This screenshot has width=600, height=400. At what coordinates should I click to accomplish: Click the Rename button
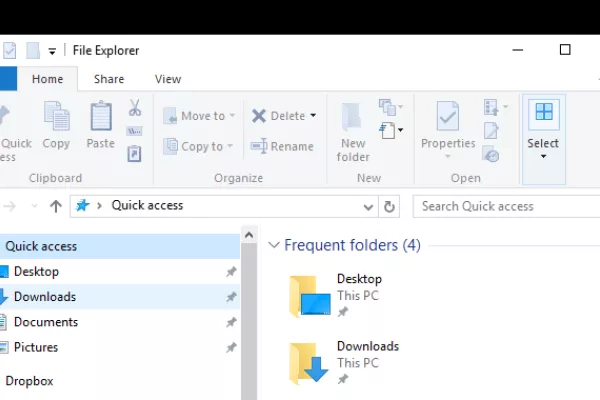(x=282, y=146)
